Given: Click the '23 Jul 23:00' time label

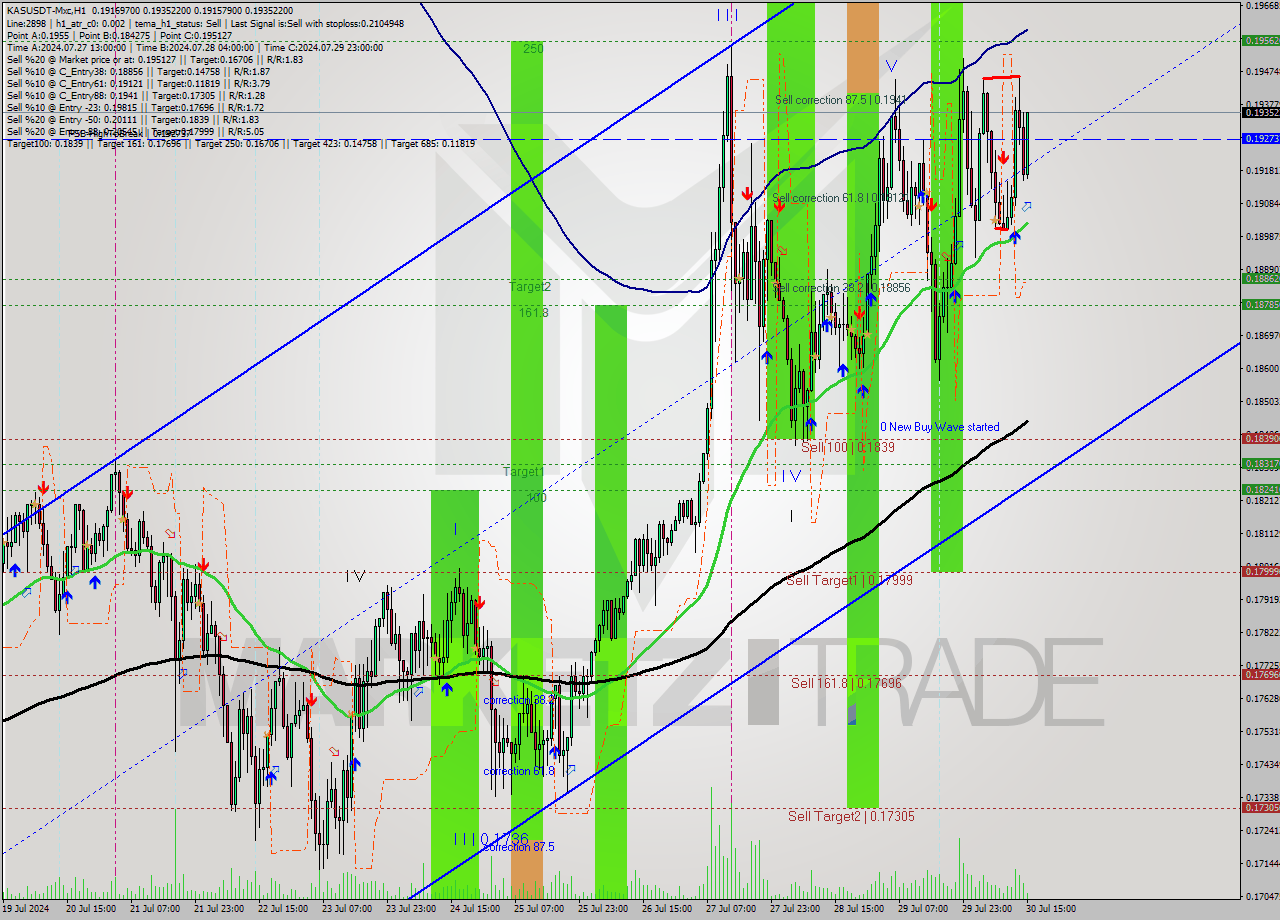Looking at the screenshot, I should pyautogui.click(x=411, y=909).
